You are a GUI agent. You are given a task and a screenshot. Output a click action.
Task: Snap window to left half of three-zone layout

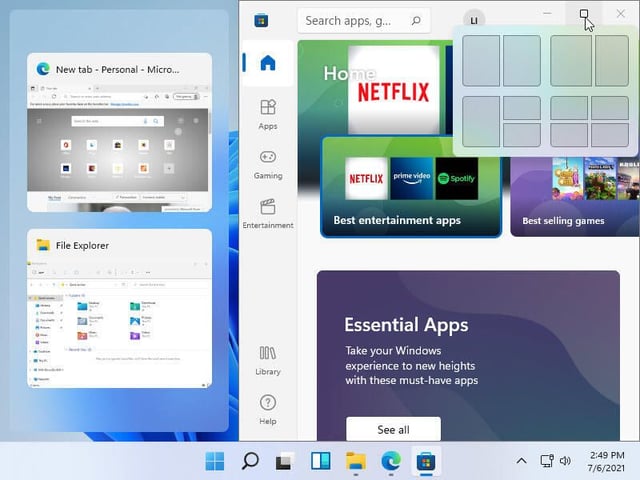(x=481, y=121)
